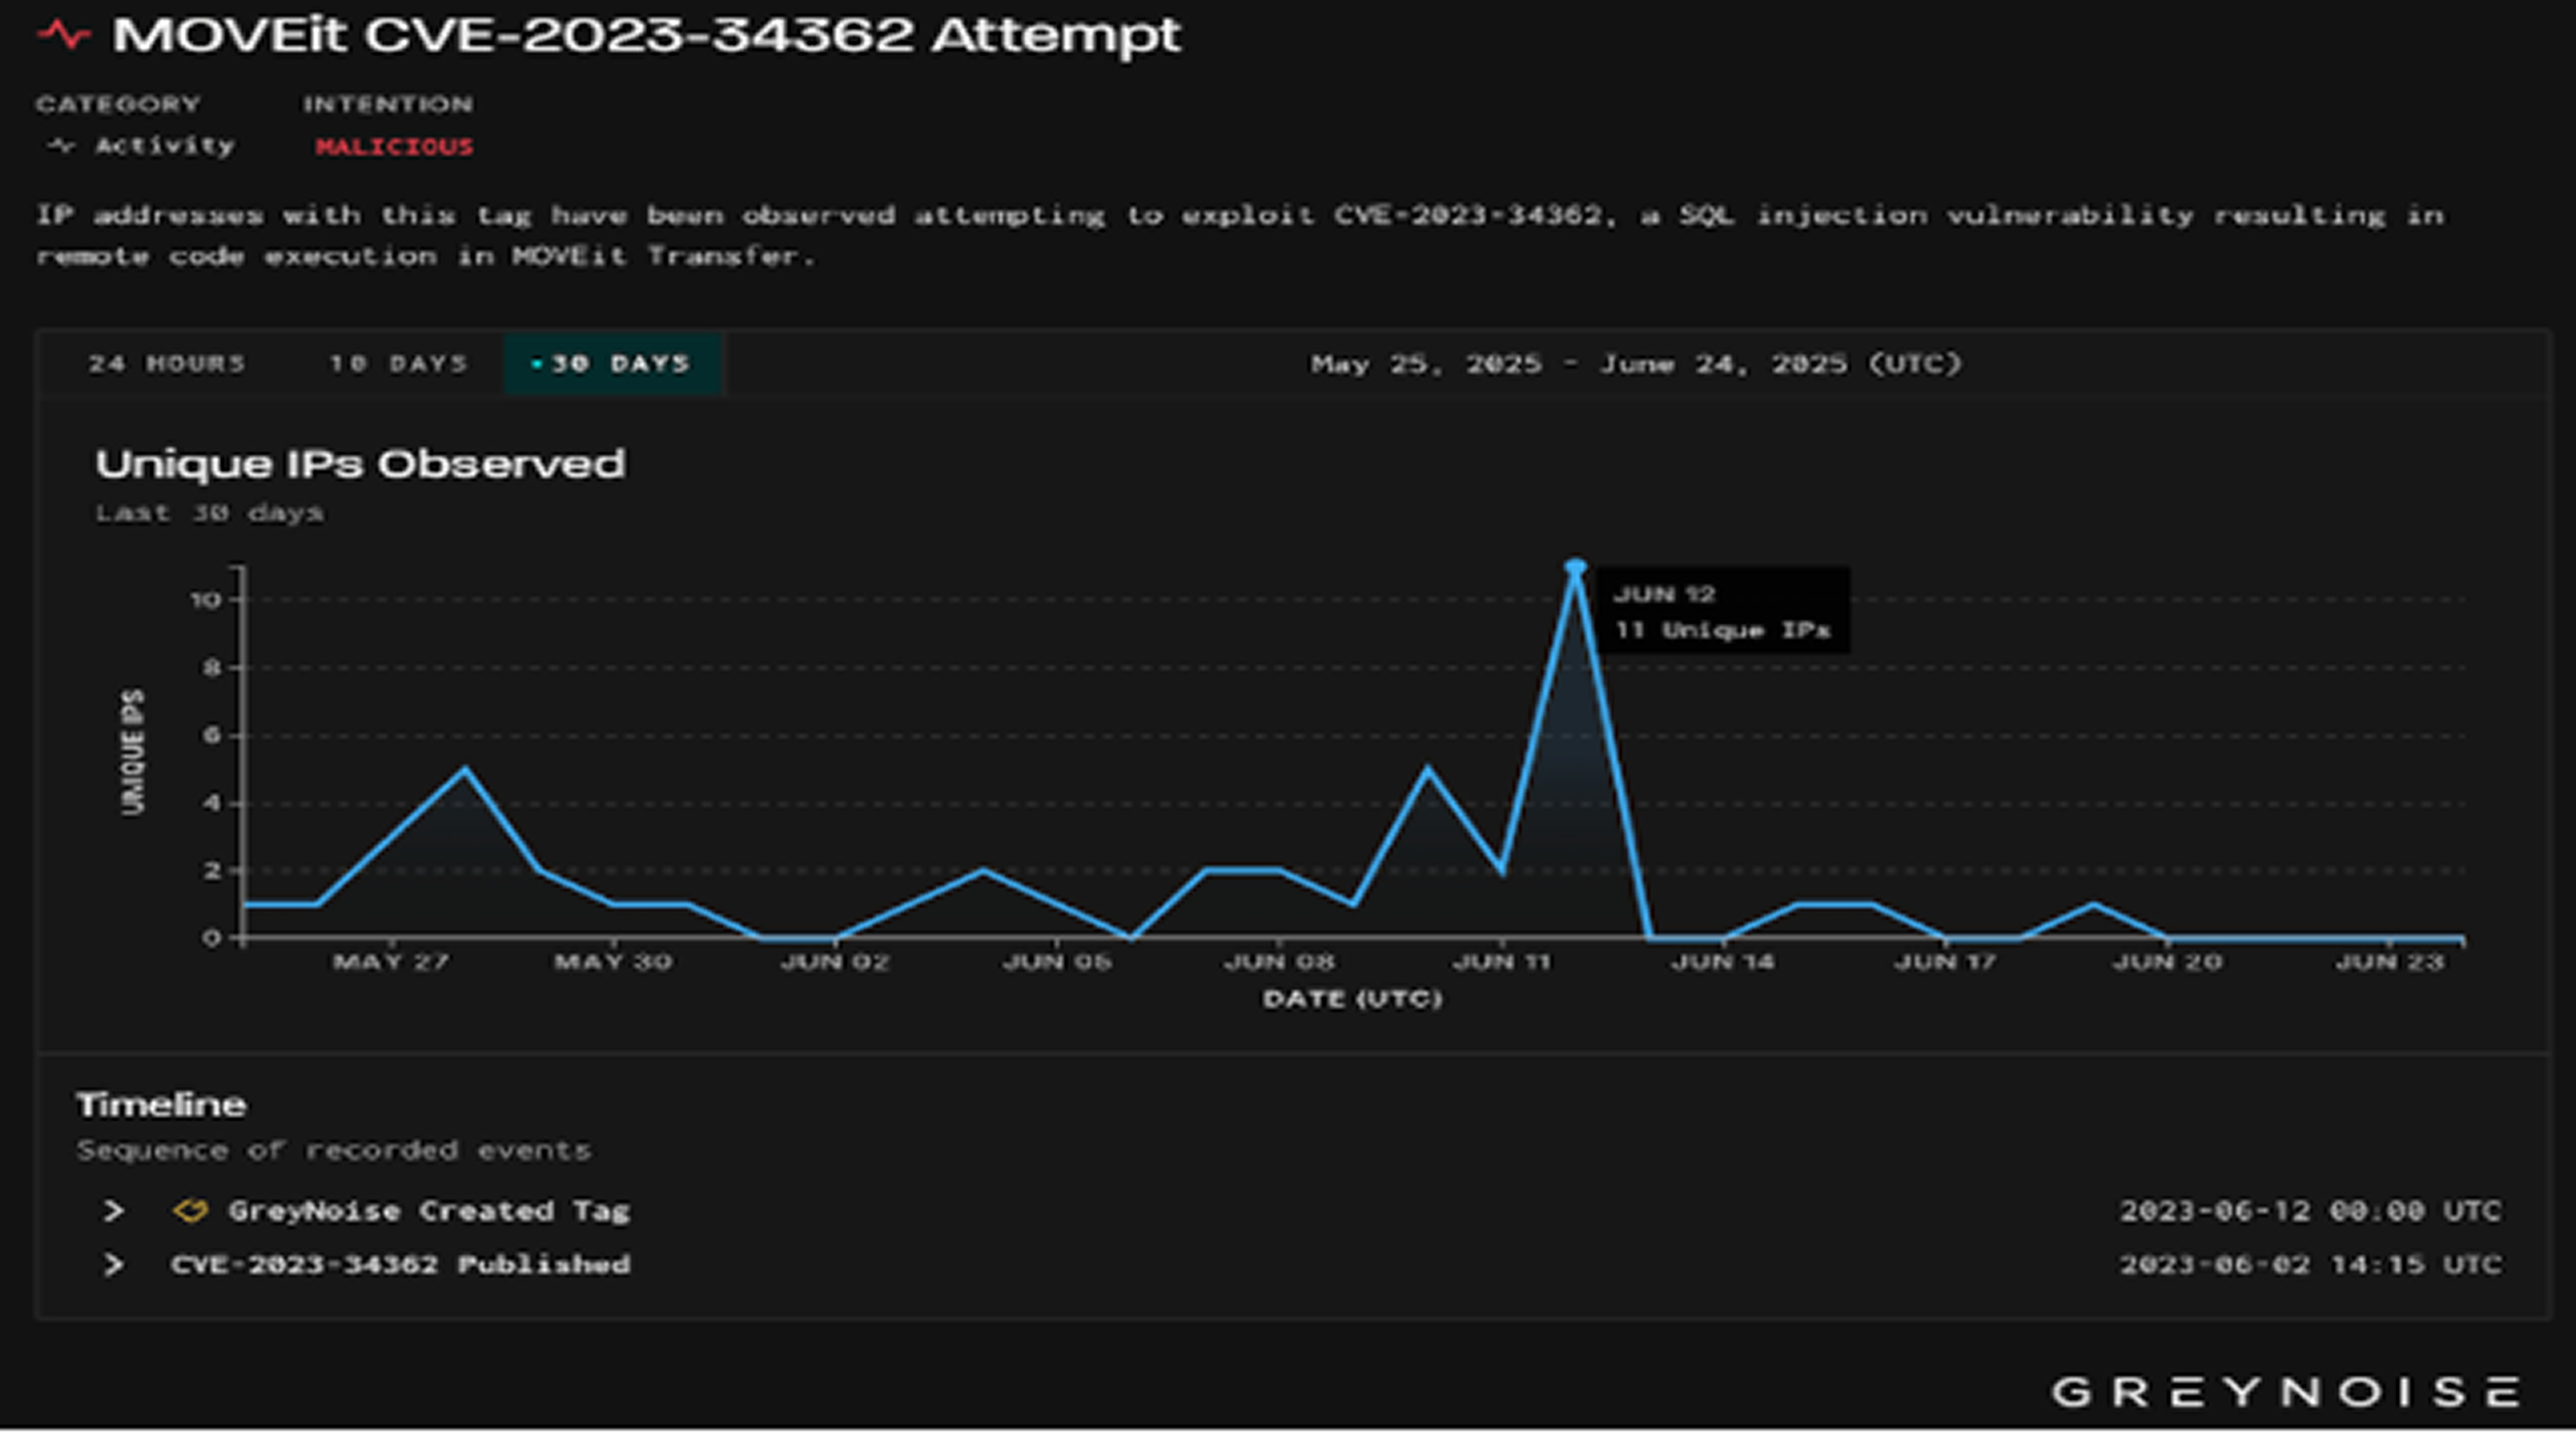The image size is (2576, 1432).
Task: Switch to the 24 HOURS tab
Action: point(166,364)
